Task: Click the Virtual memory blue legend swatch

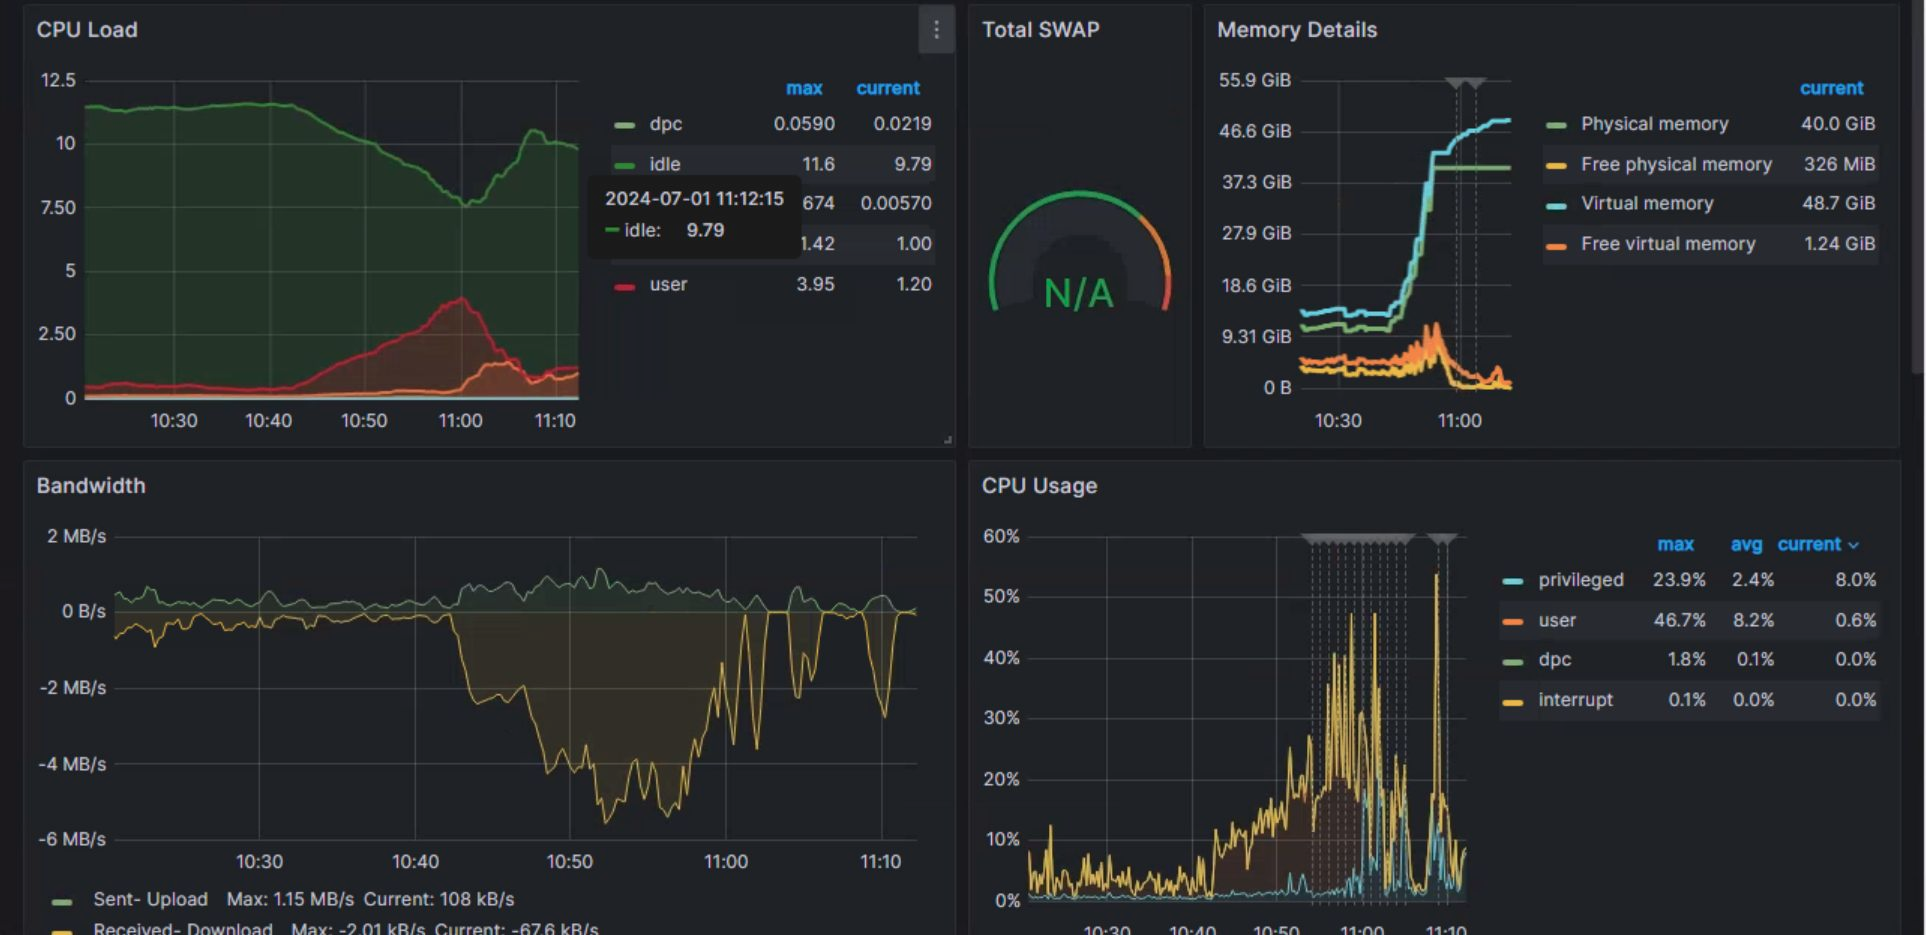Action: tap(1556, 205)
